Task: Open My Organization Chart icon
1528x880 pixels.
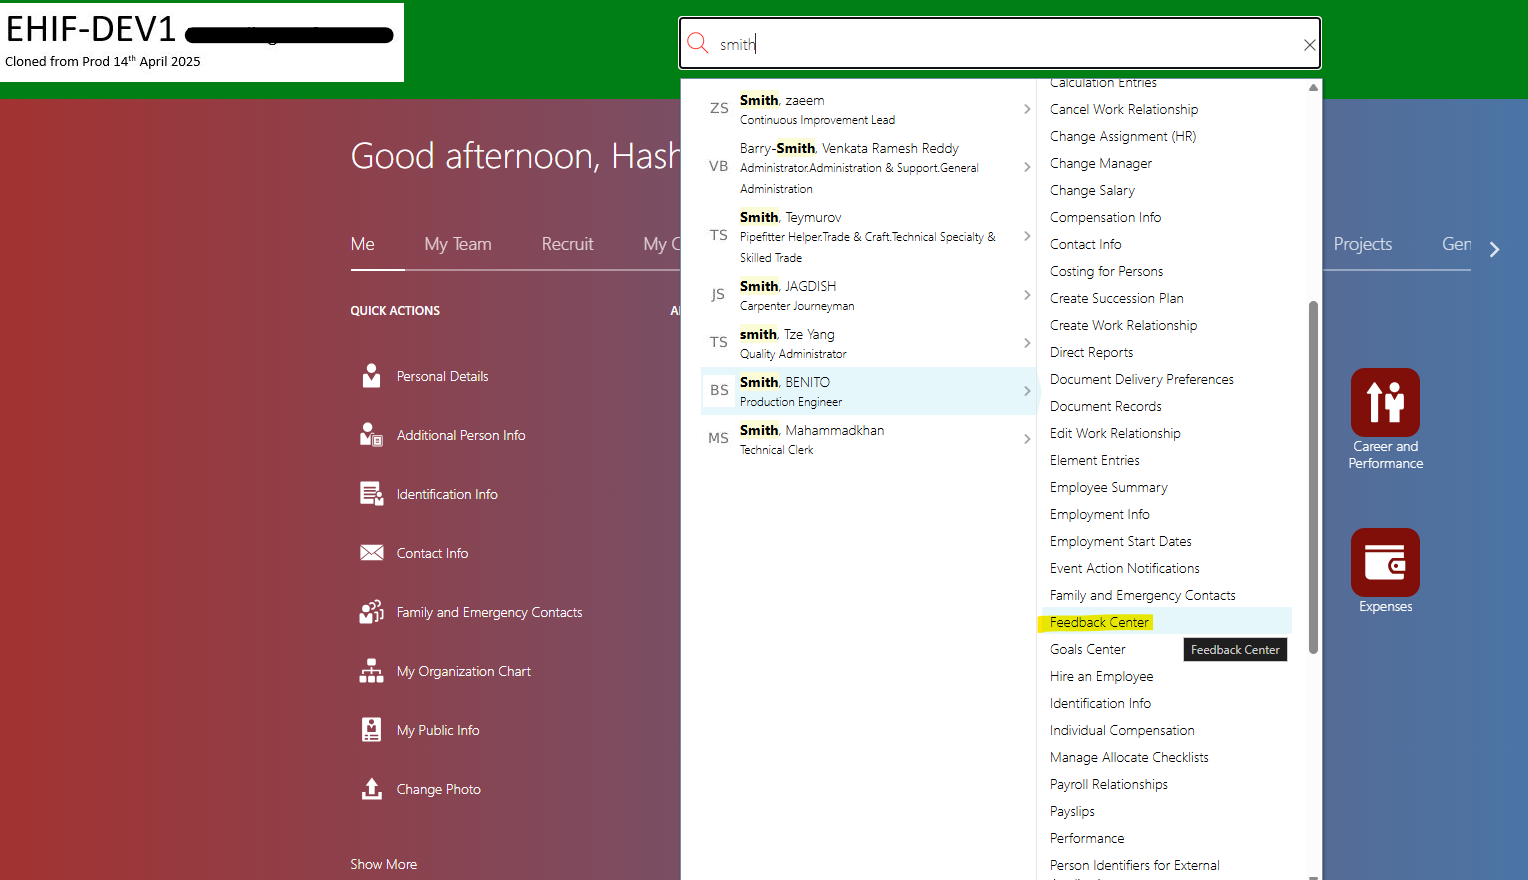Action: click(371, 671)
